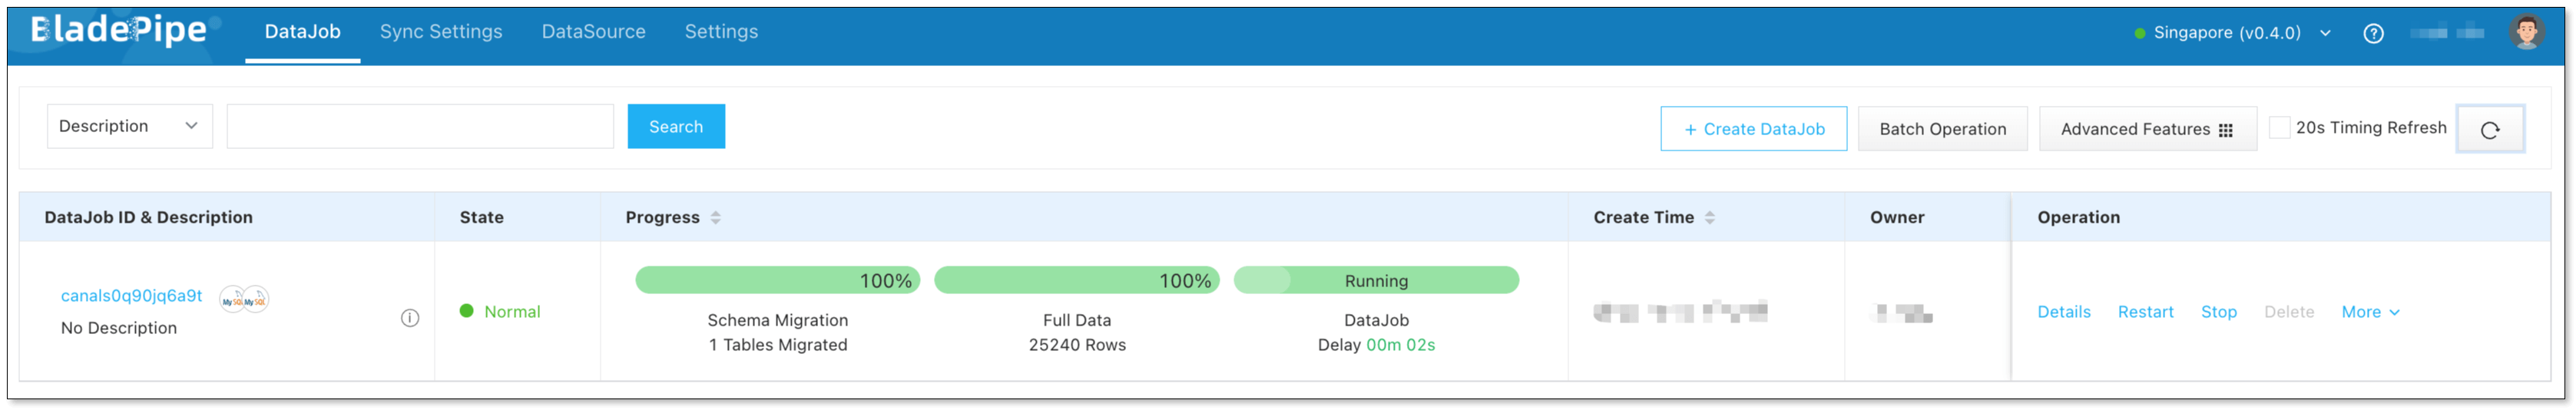Image resolution: width=2576 pixels, height=410 pixels.
Task: Click the refresh icon button
Action: 2489,129
